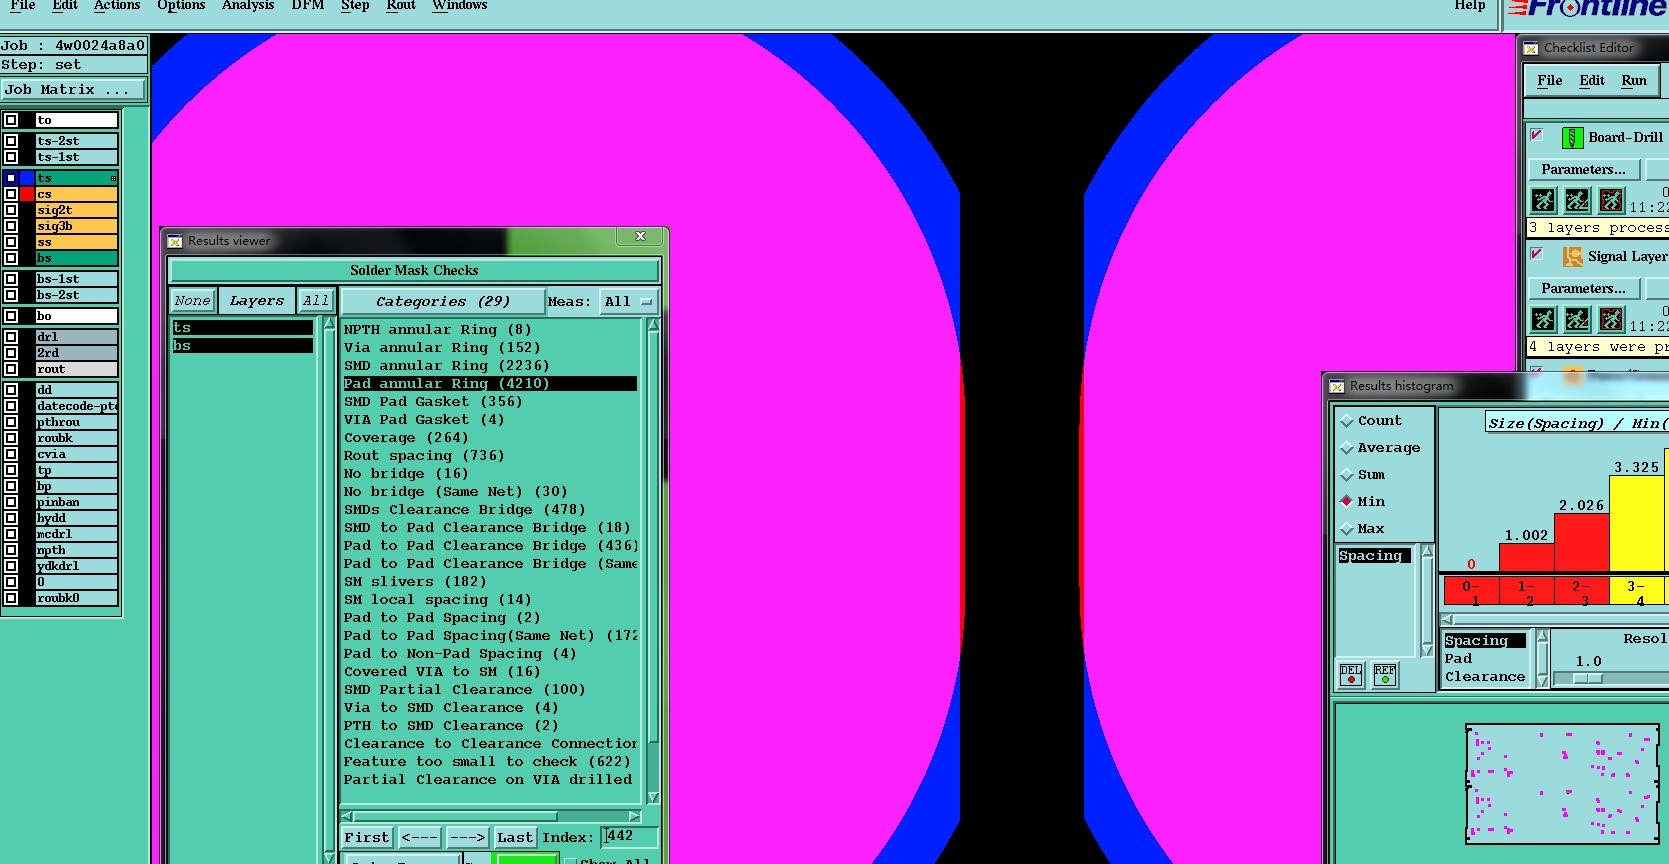Screen dimensions: 1669x864
Task: Toggle the Signal Layer checklist checkbox
Action: tap(1537, 254)
